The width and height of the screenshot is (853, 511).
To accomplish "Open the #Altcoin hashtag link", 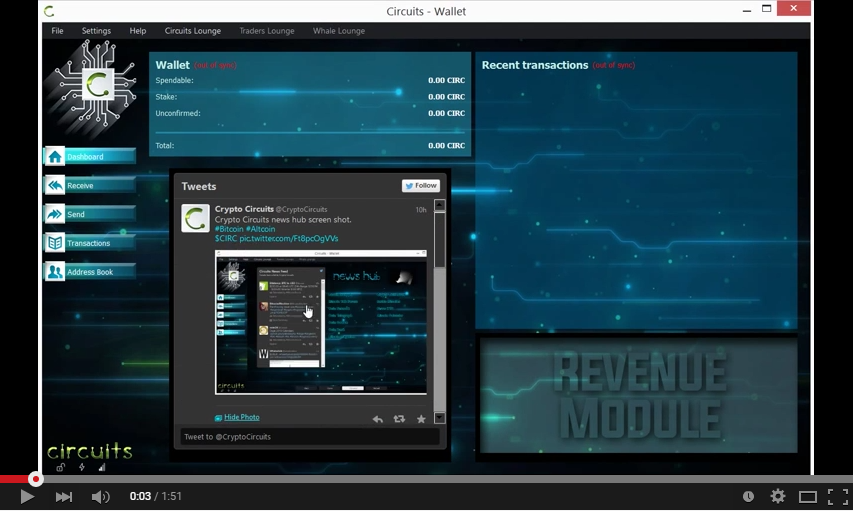I will pyautogui.click(x=261, y=229).
